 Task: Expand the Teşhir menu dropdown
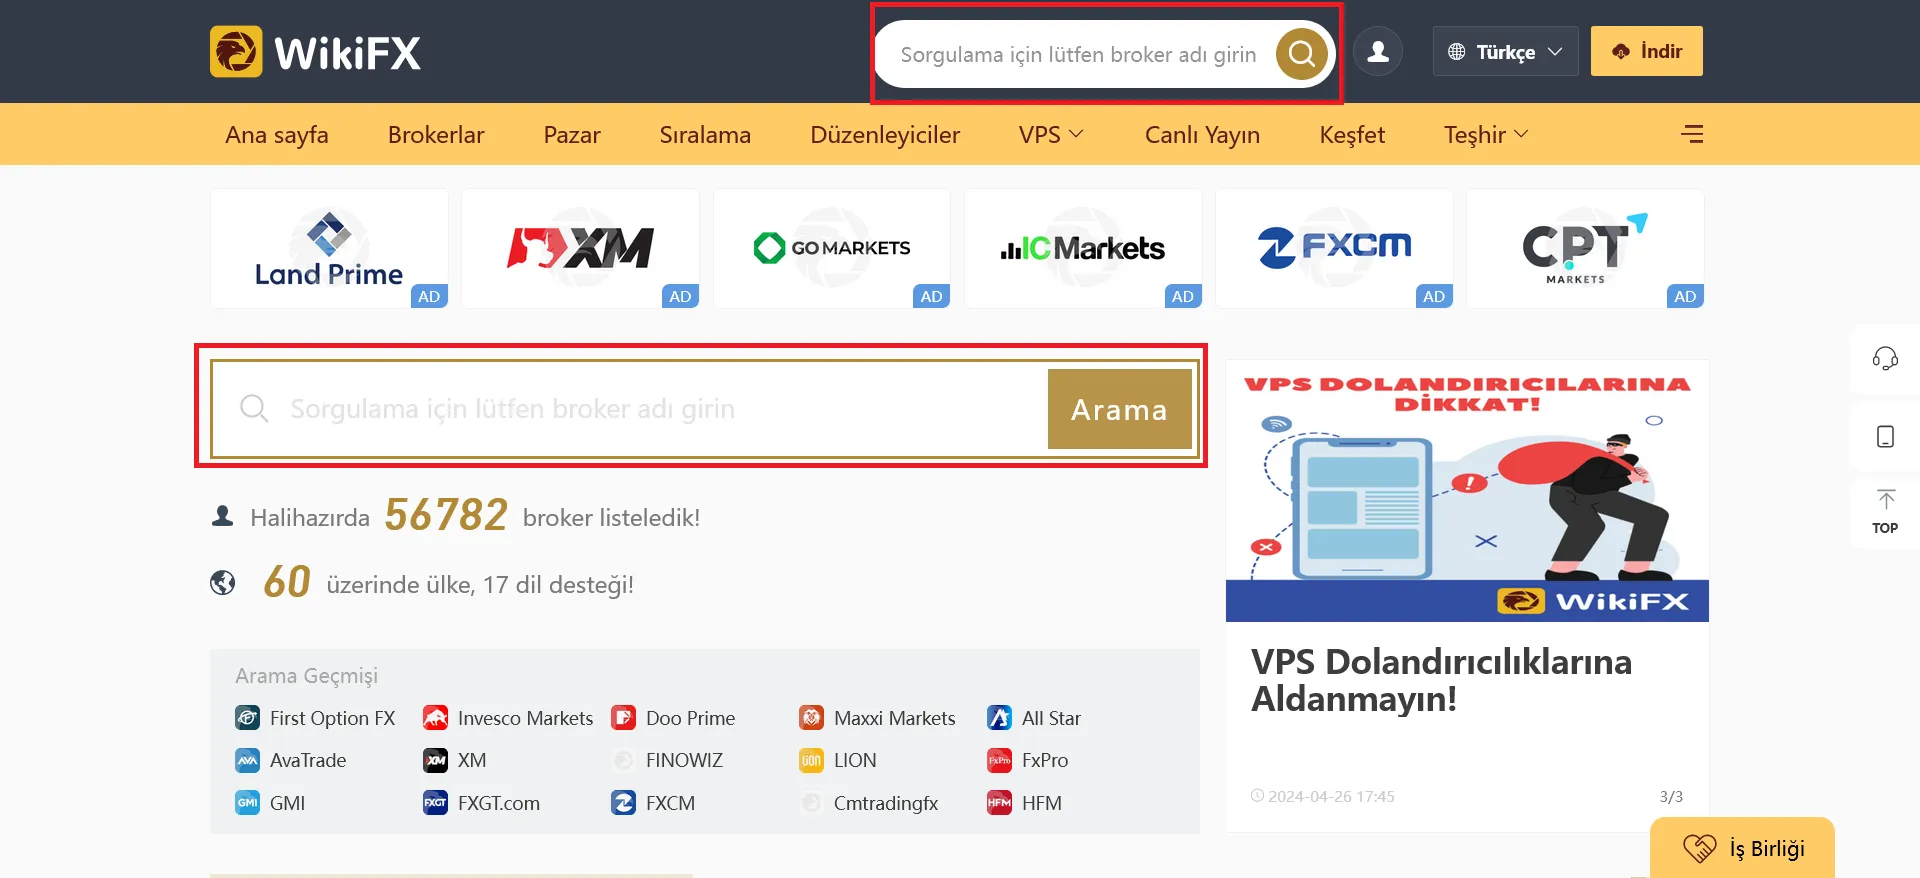1486,134
